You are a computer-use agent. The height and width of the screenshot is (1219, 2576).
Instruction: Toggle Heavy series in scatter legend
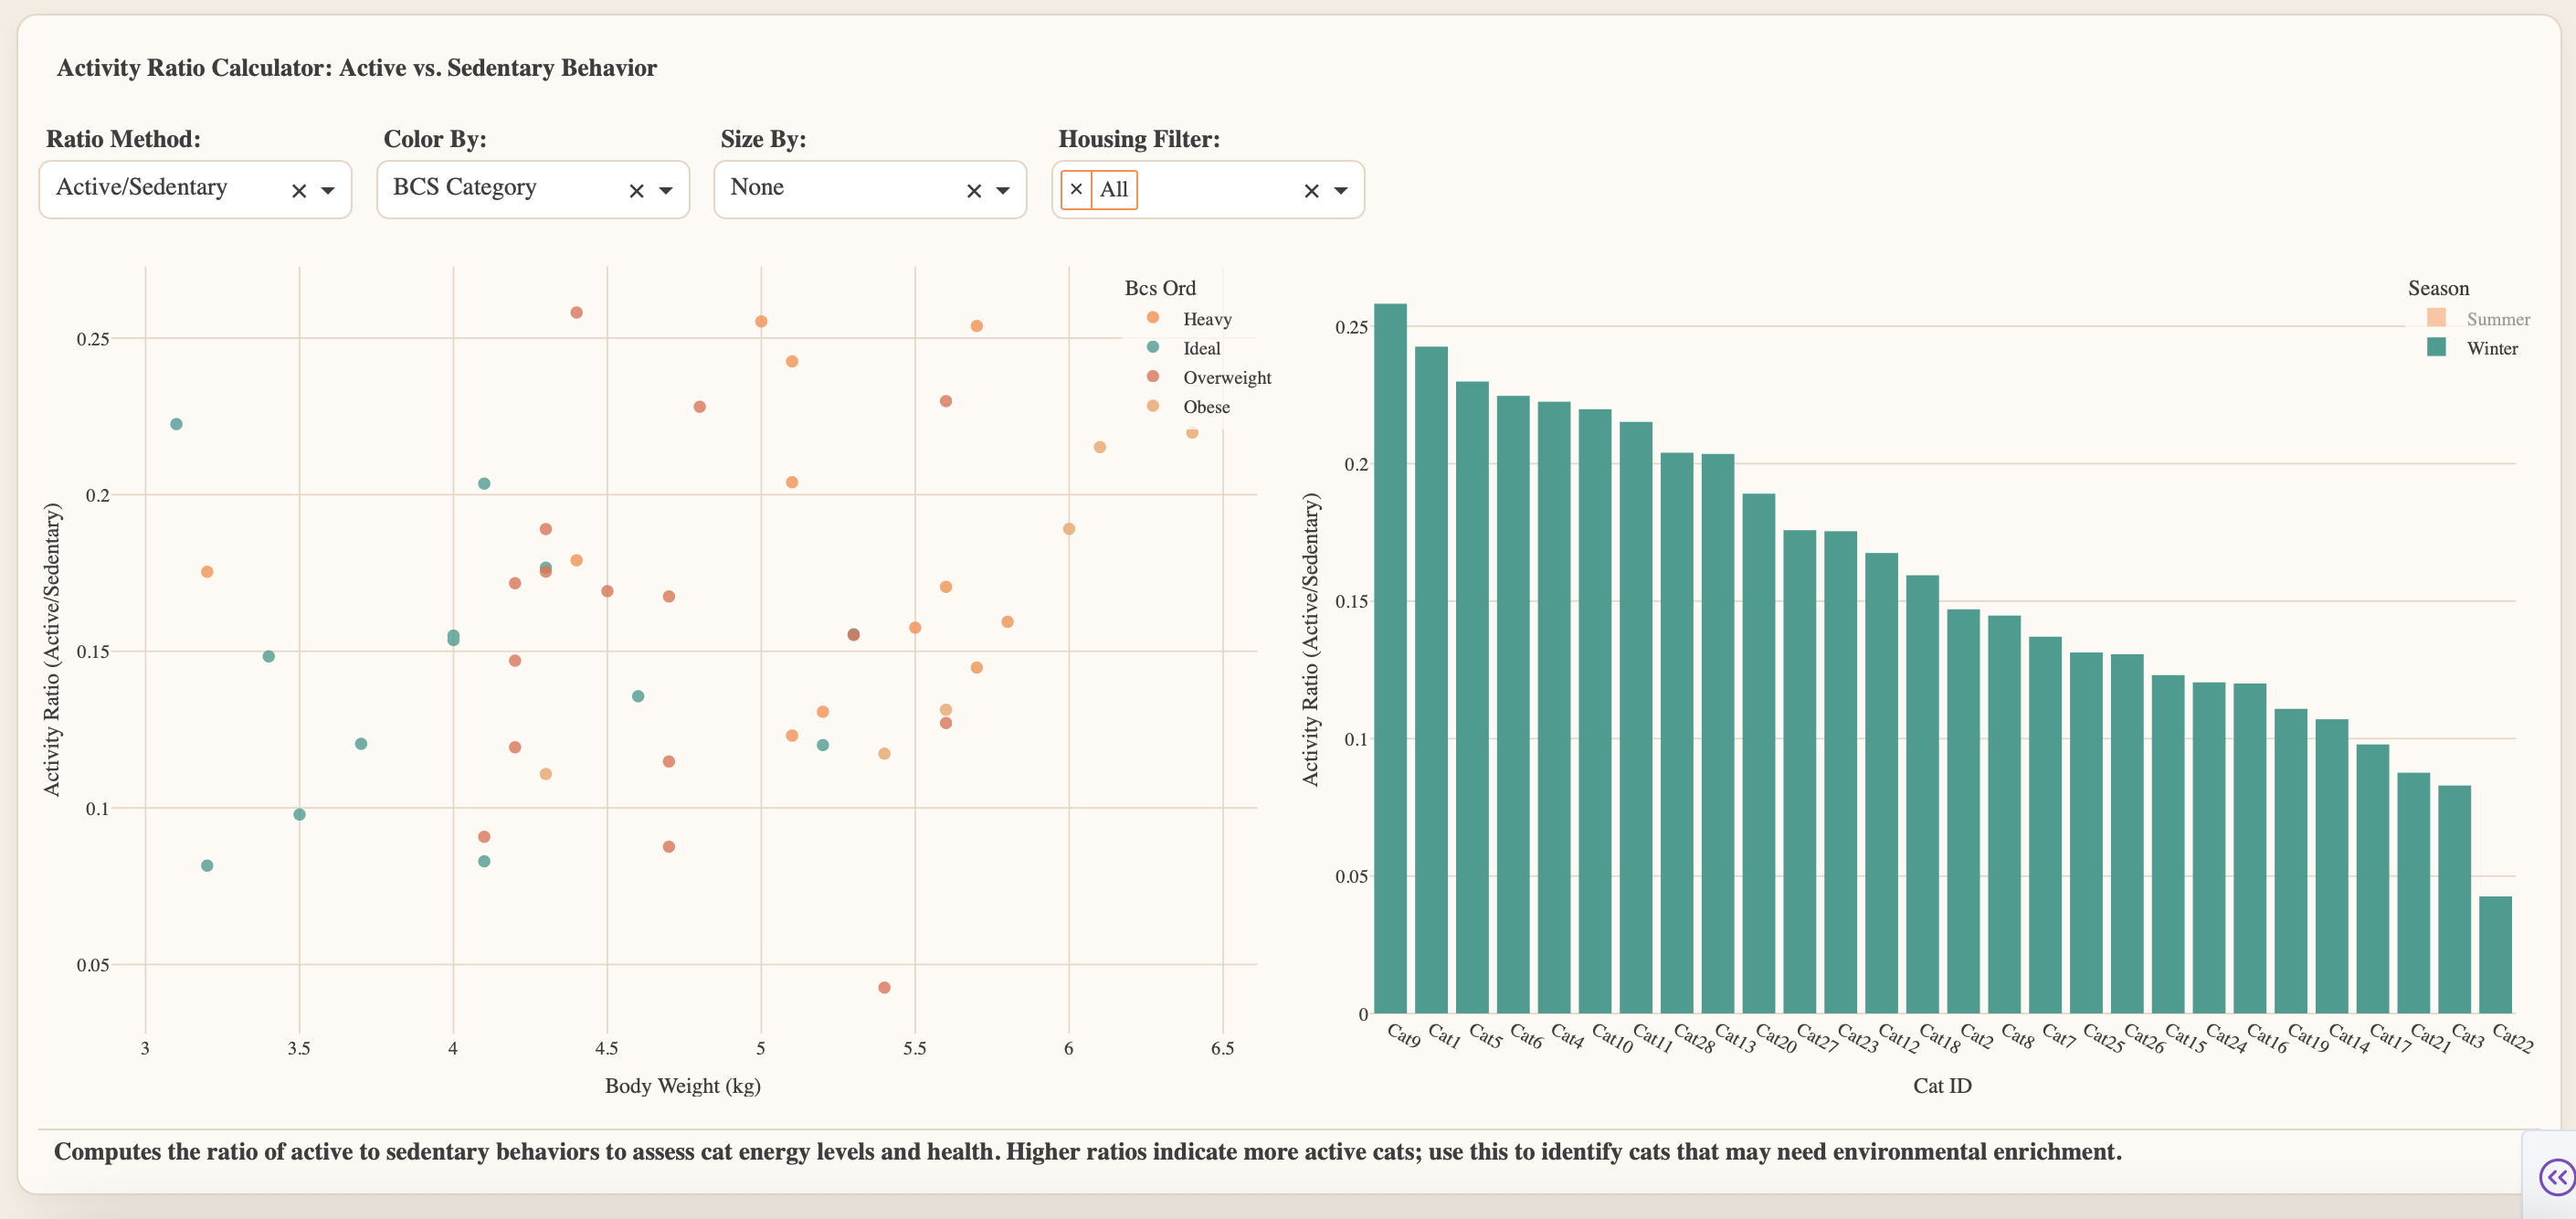click(x=1206, y=319)
